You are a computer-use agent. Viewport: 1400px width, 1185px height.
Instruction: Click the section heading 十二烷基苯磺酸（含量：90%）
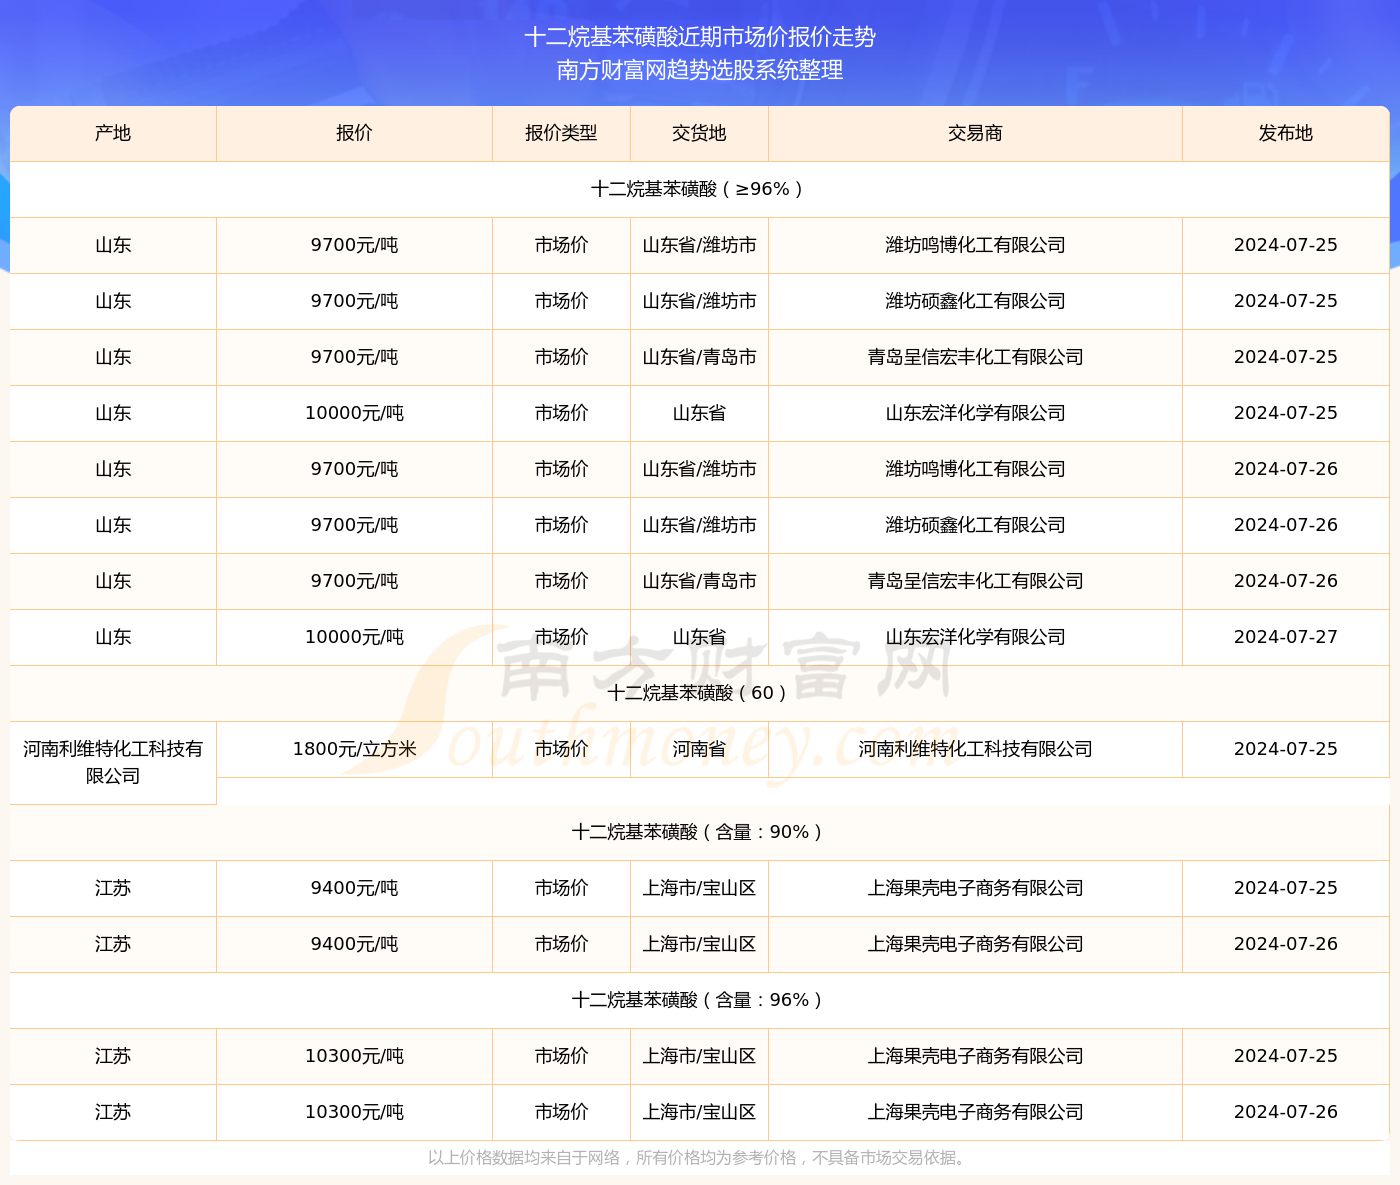[x=700, y=832]
